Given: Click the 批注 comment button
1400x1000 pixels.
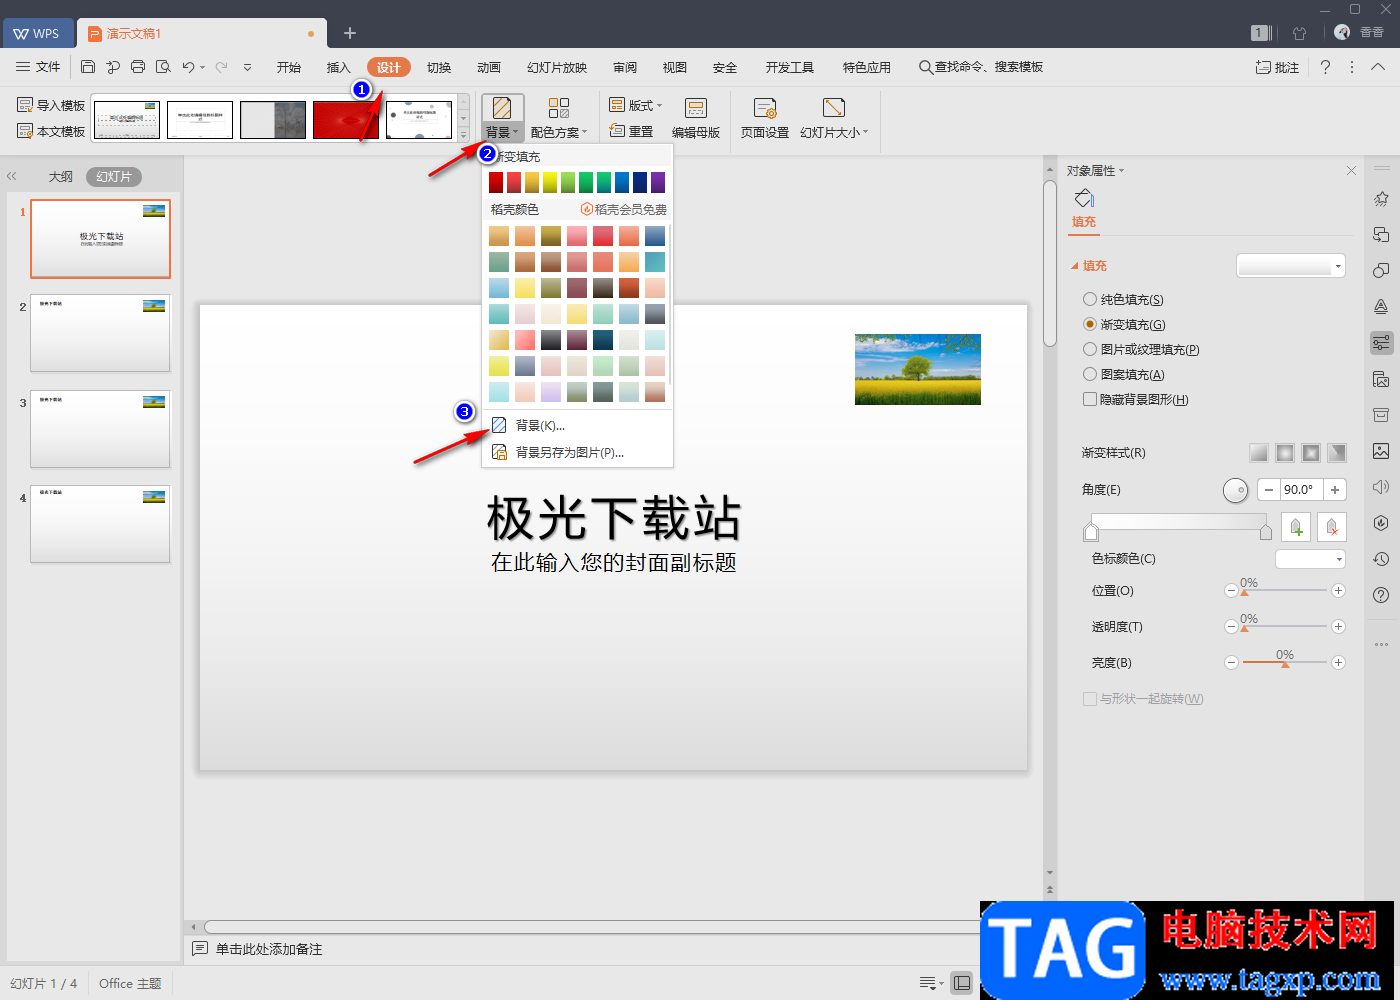Looking at the screenshot, I should point(1277,67).
